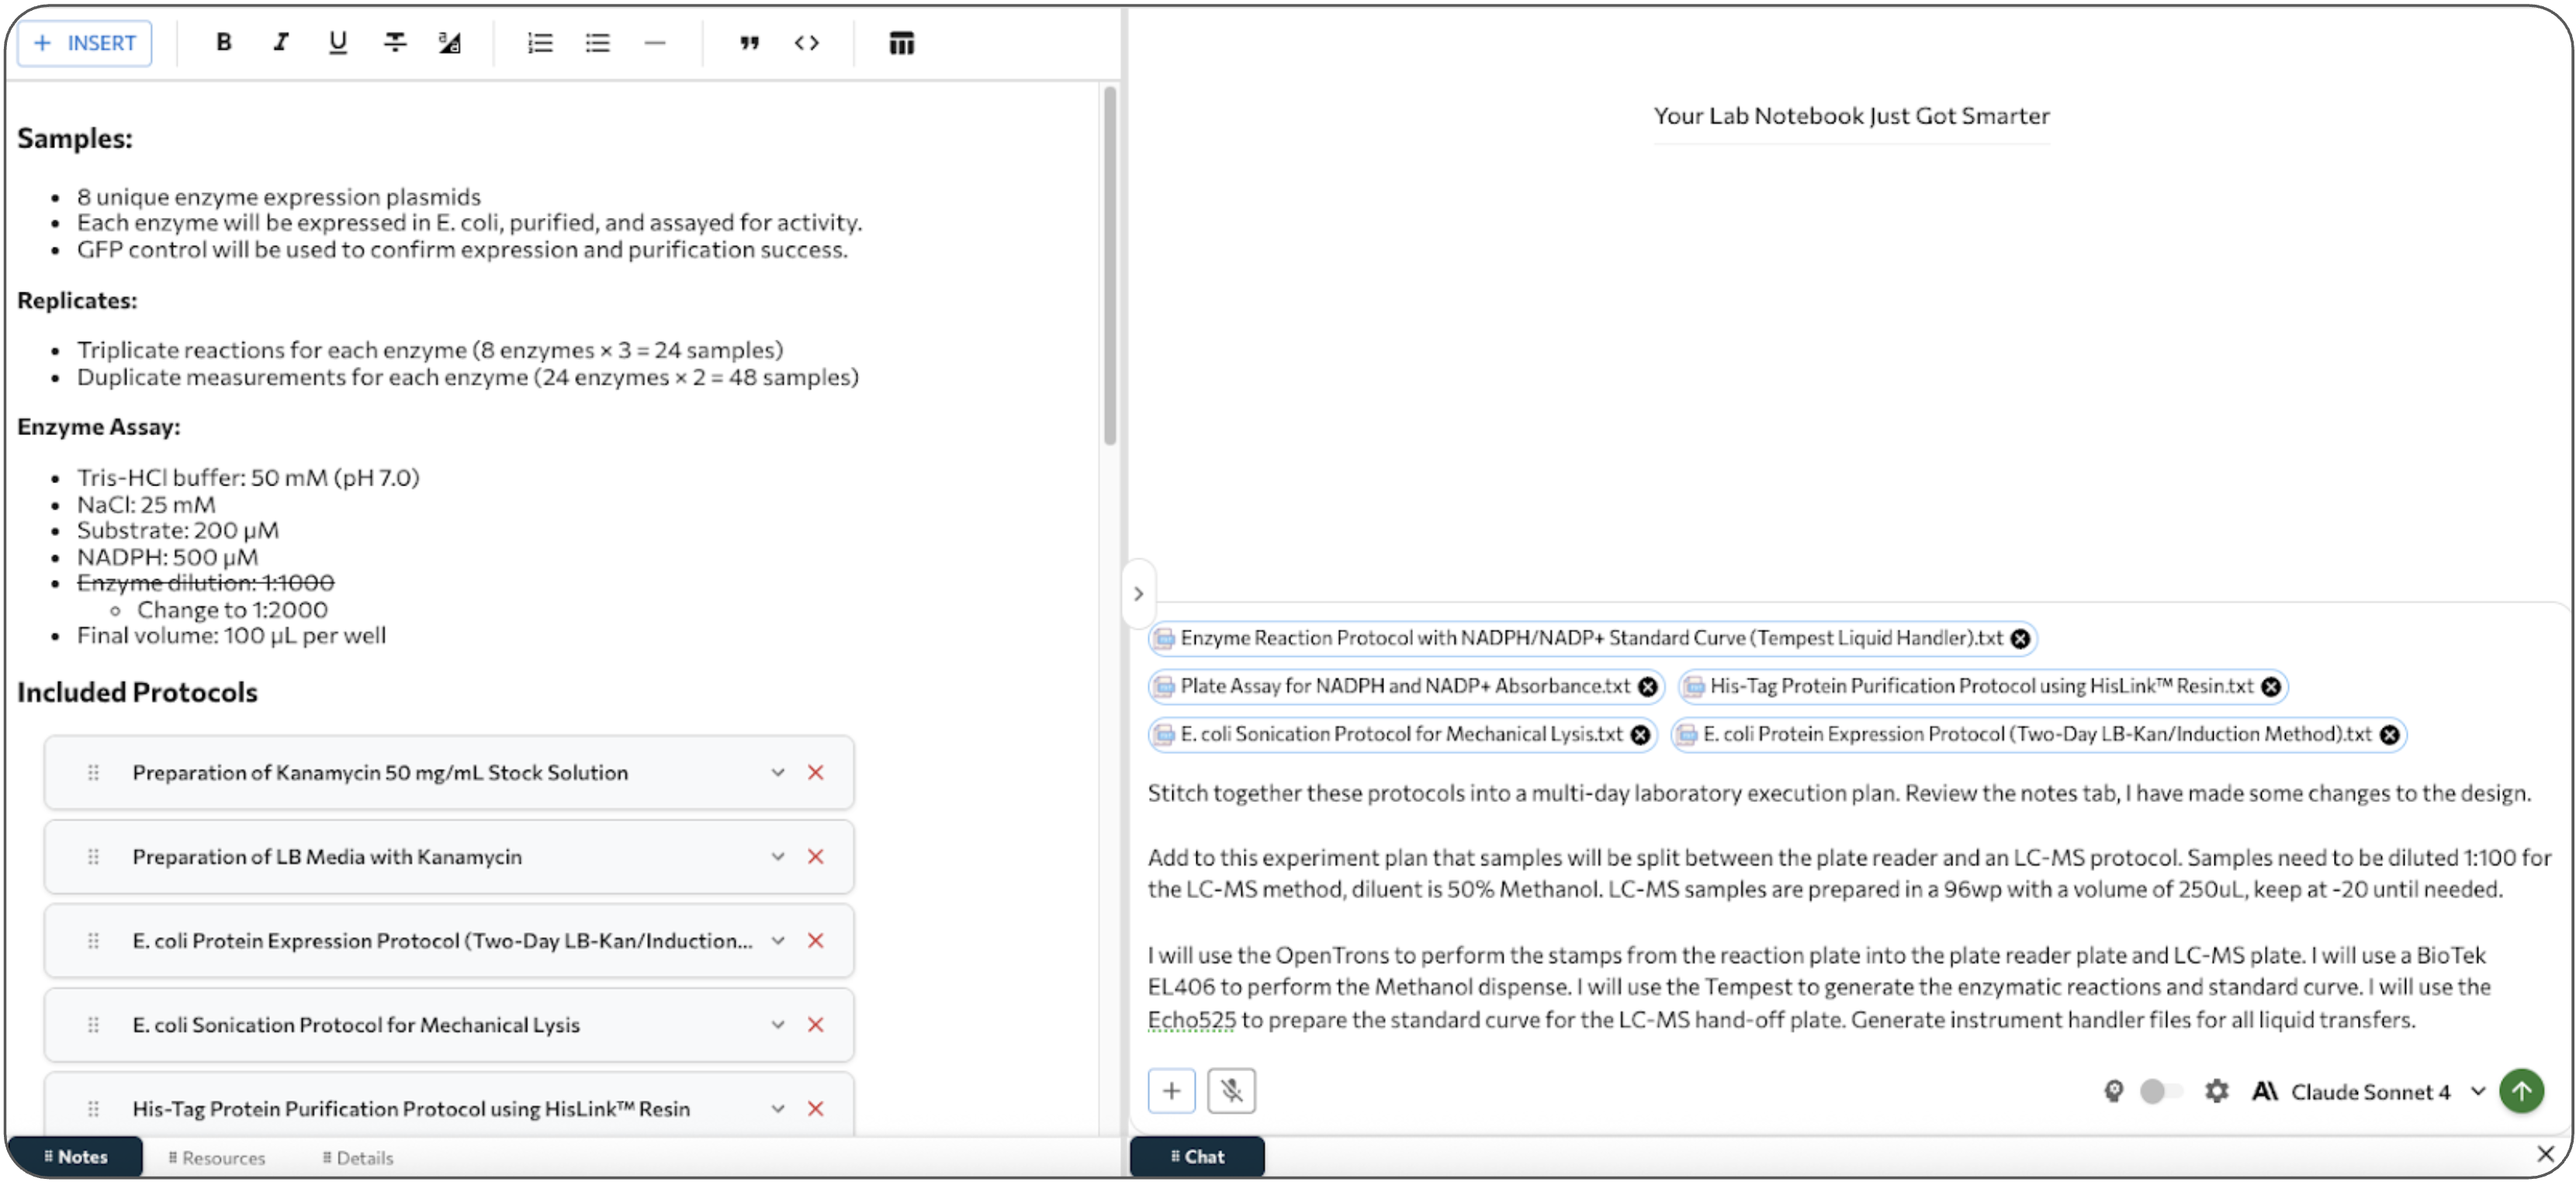Expand Preparation of Kanamycin Stock Solution protocol
This screenshot has height=1182, width=2576.
[x=777, y=772]
